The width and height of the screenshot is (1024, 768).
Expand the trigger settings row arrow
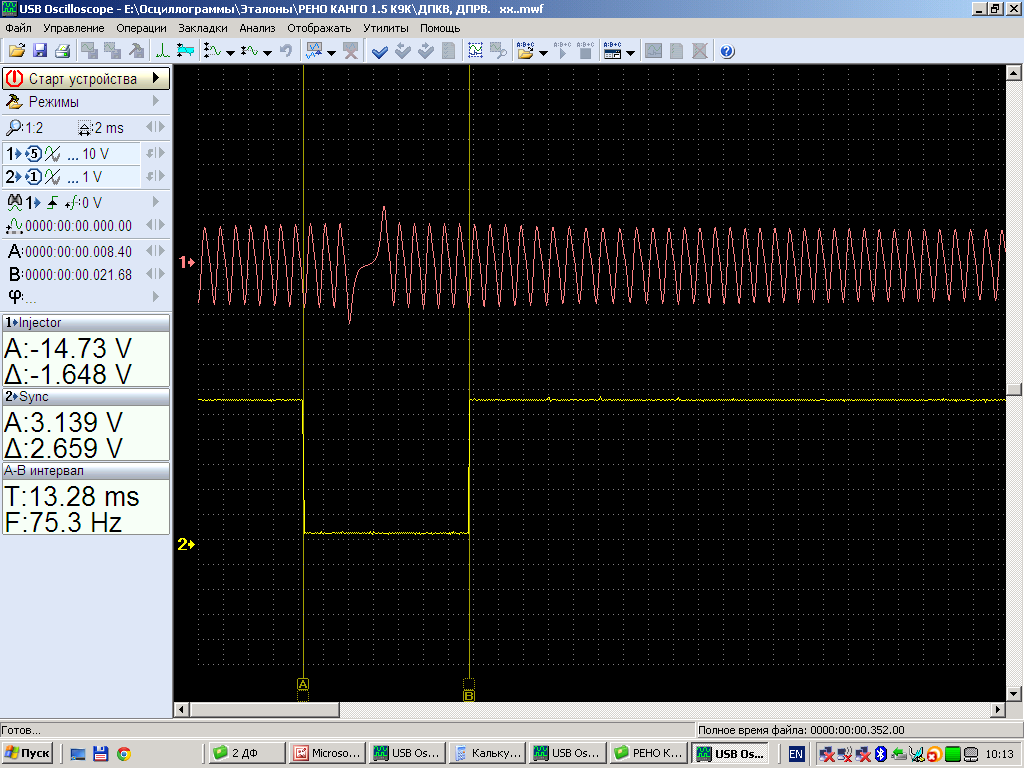[155, 202]
